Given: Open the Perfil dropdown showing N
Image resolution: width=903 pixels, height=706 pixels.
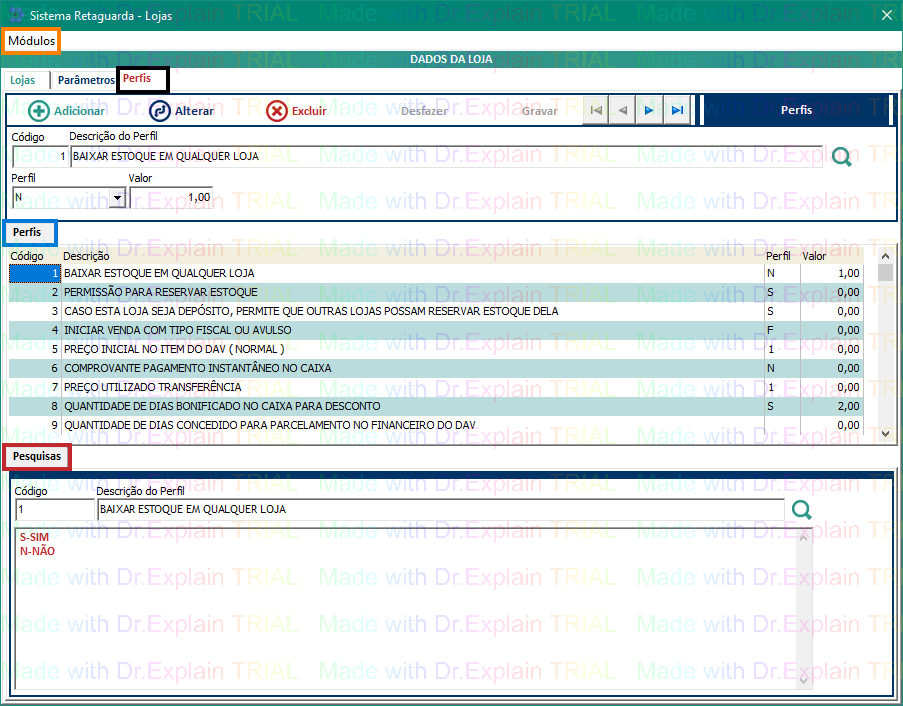Looking at the screenshot, I should pos(117,198).
